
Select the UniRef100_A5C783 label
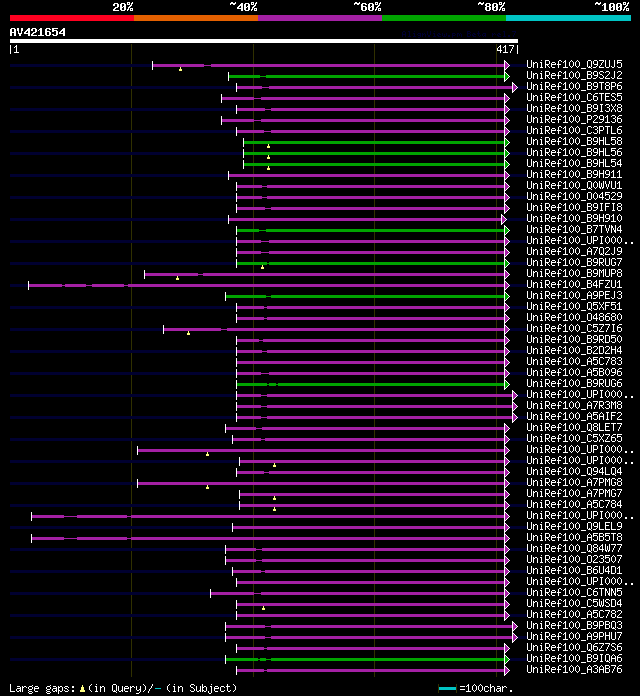[574, 361]
